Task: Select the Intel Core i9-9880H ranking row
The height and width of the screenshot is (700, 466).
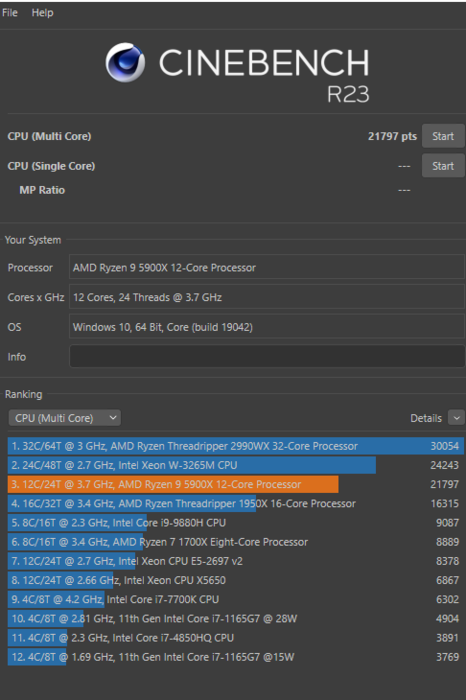Action: (236, 523)
